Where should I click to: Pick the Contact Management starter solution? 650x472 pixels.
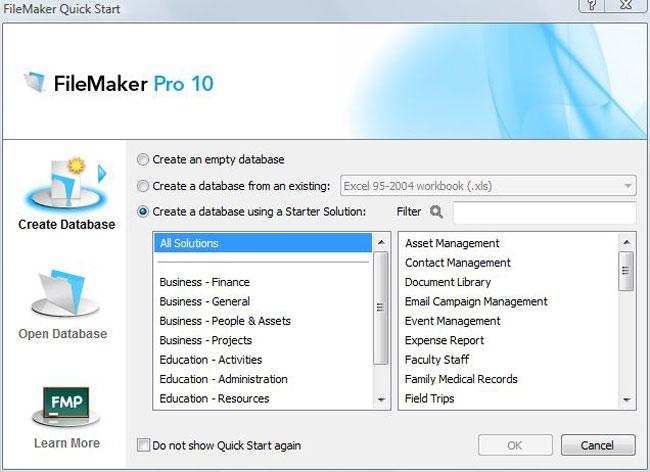[x=457, y=262]
